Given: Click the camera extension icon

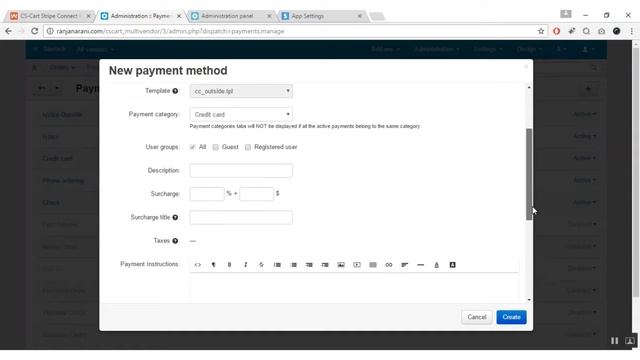Looking at the screenshot, I should [602, 31].
